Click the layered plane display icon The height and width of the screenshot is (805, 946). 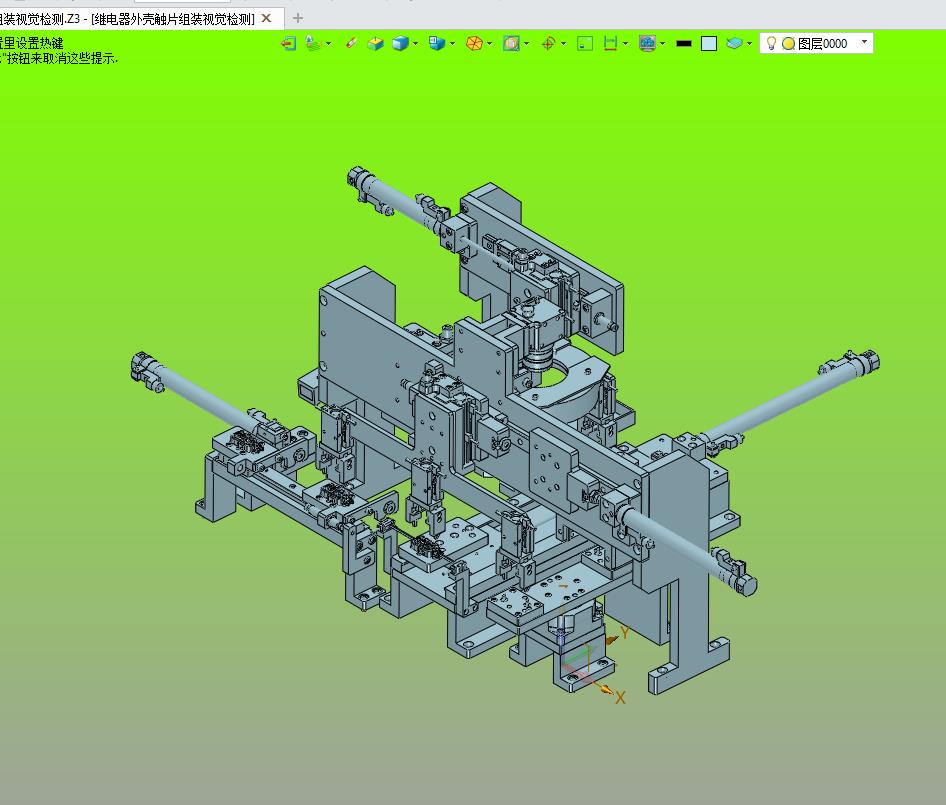(x=313, y=43)
